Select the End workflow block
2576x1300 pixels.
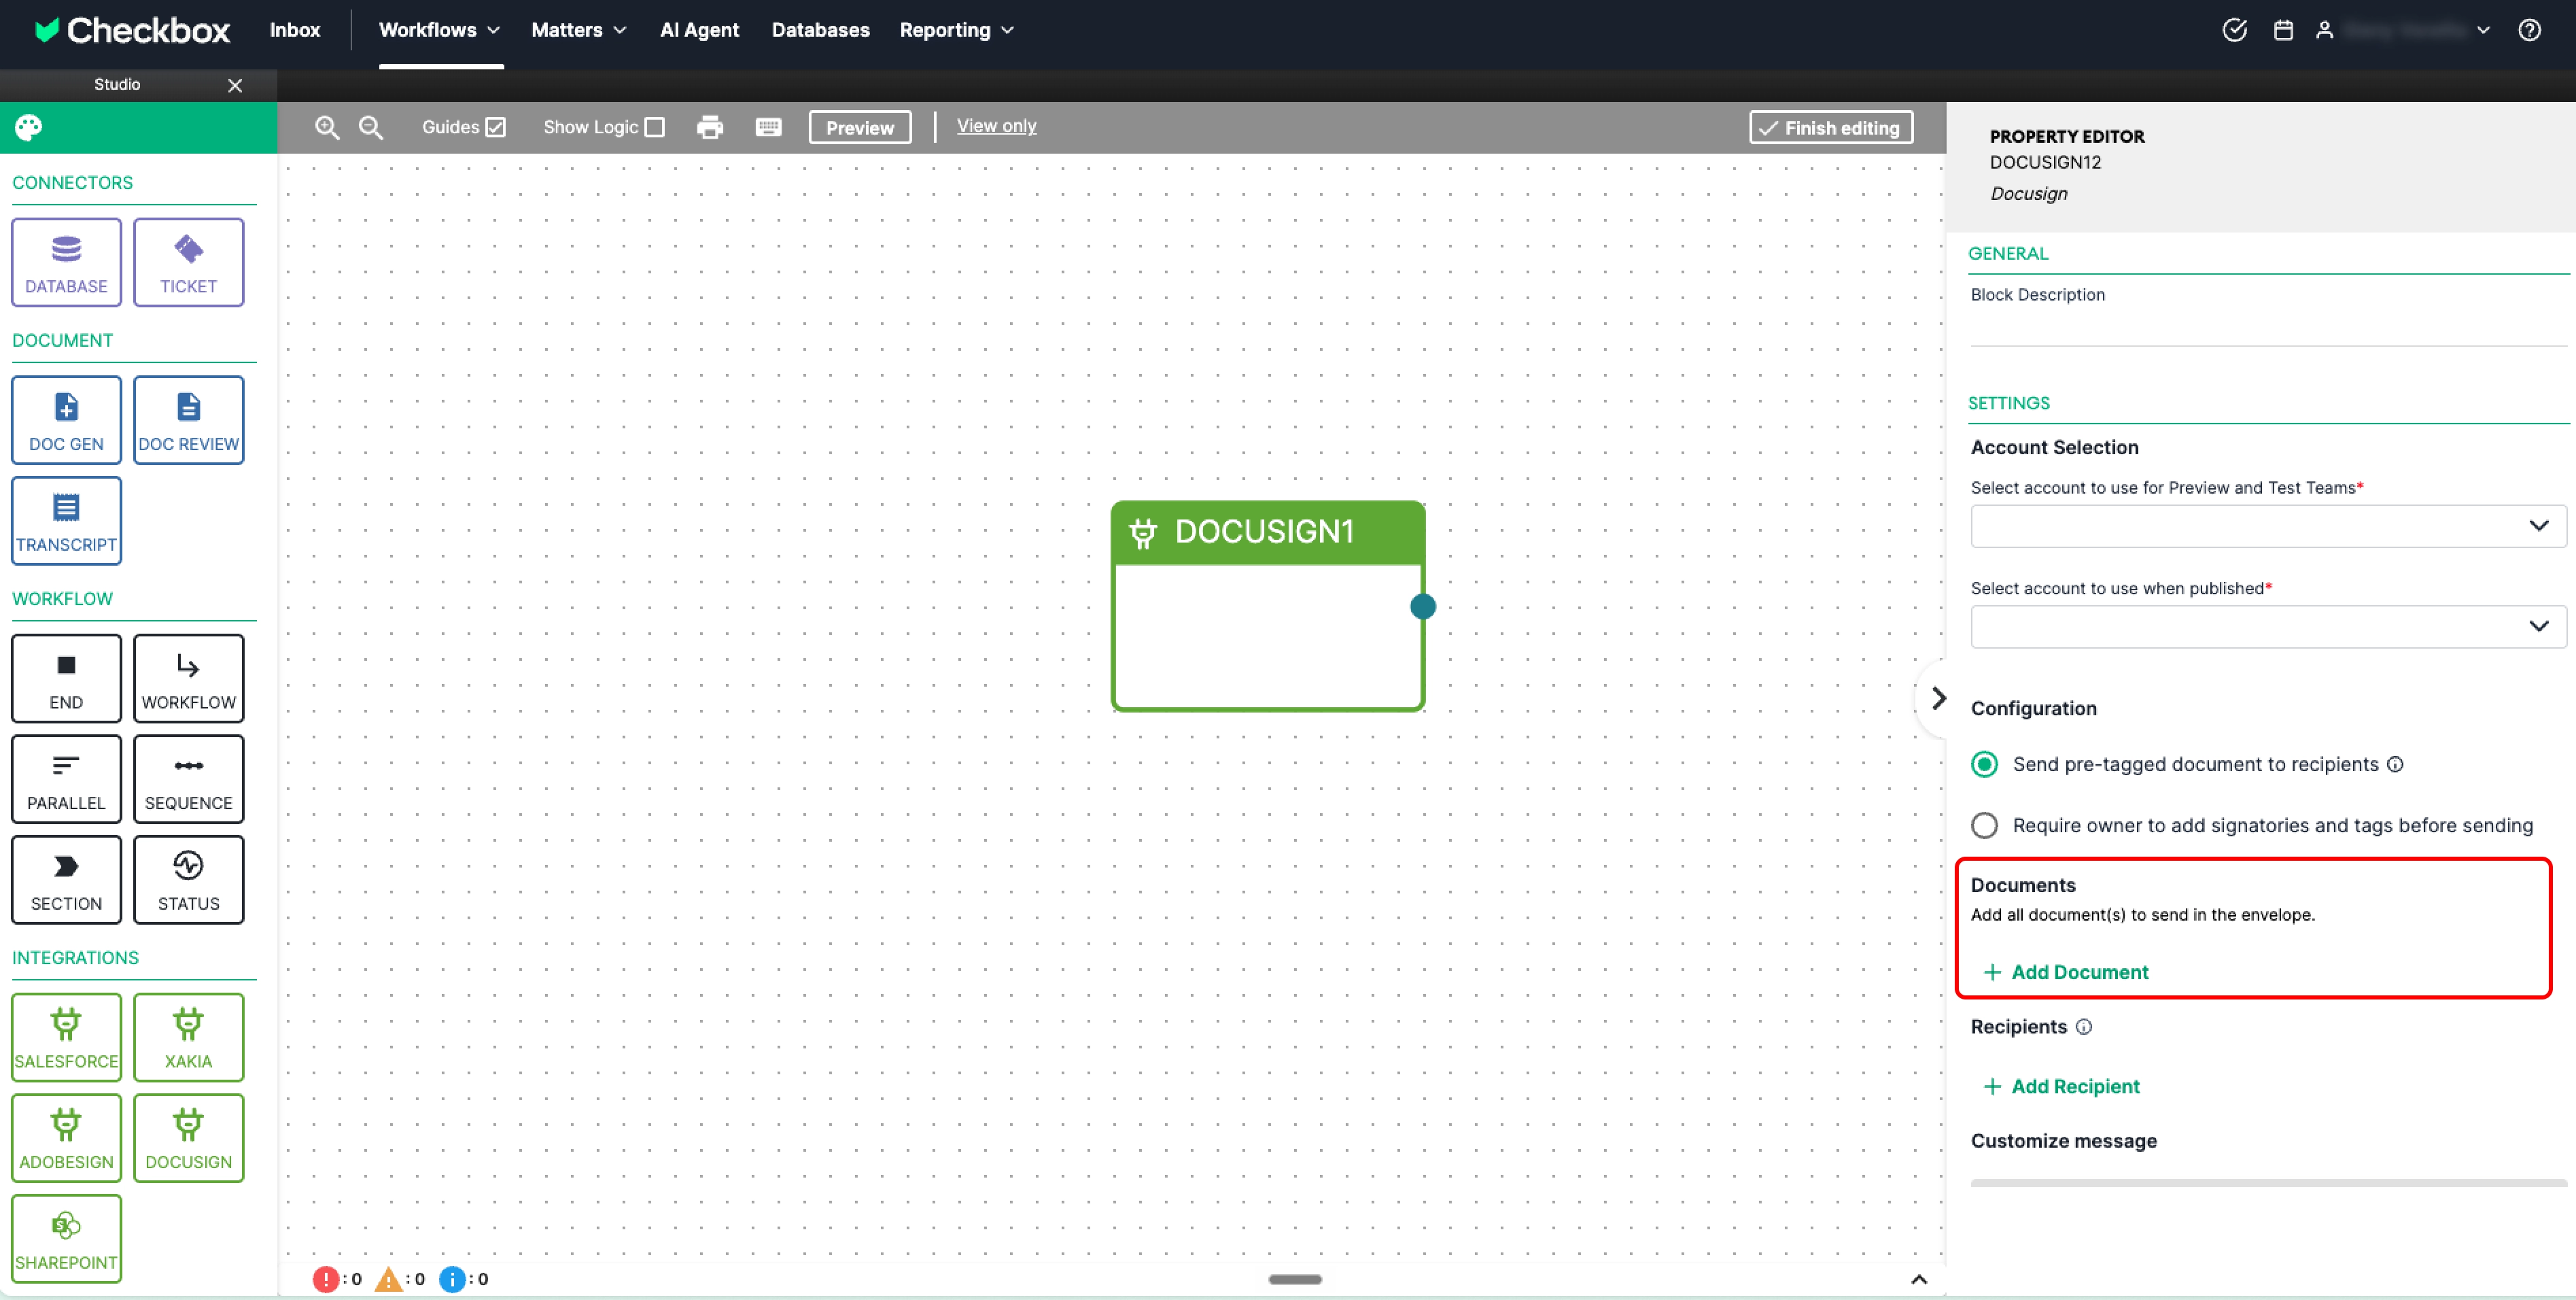click(66, 679)
